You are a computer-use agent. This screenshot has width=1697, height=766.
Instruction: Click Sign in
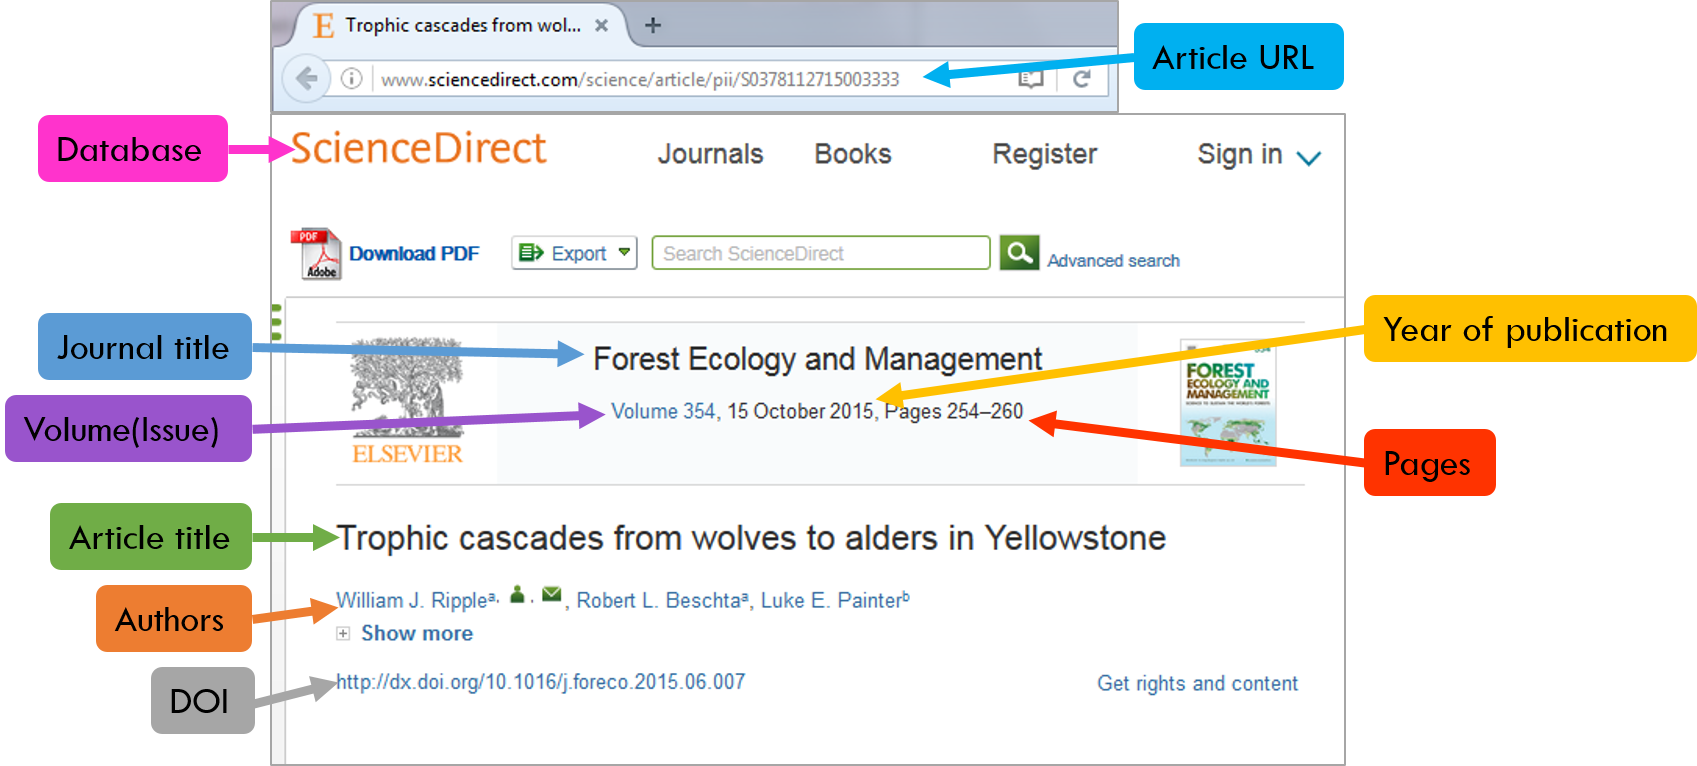1240,154
